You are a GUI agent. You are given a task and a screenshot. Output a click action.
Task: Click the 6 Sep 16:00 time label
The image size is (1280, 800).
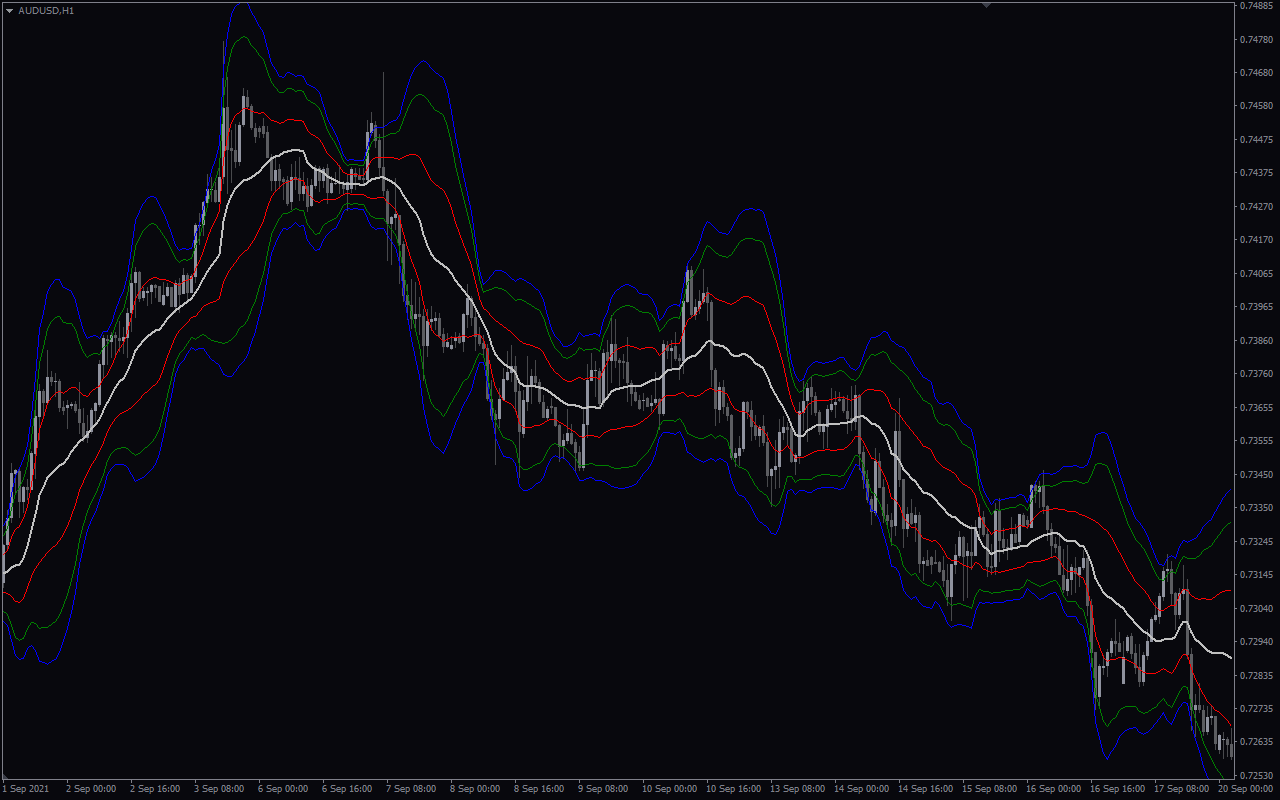[347, 789]
